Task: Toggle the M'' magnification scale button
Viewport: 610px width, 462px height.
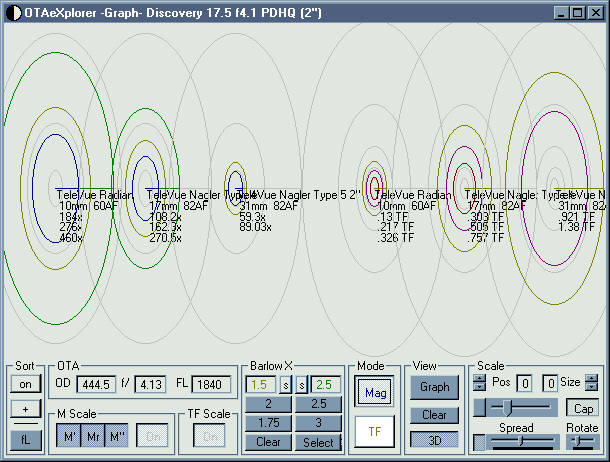Action: 117,436
